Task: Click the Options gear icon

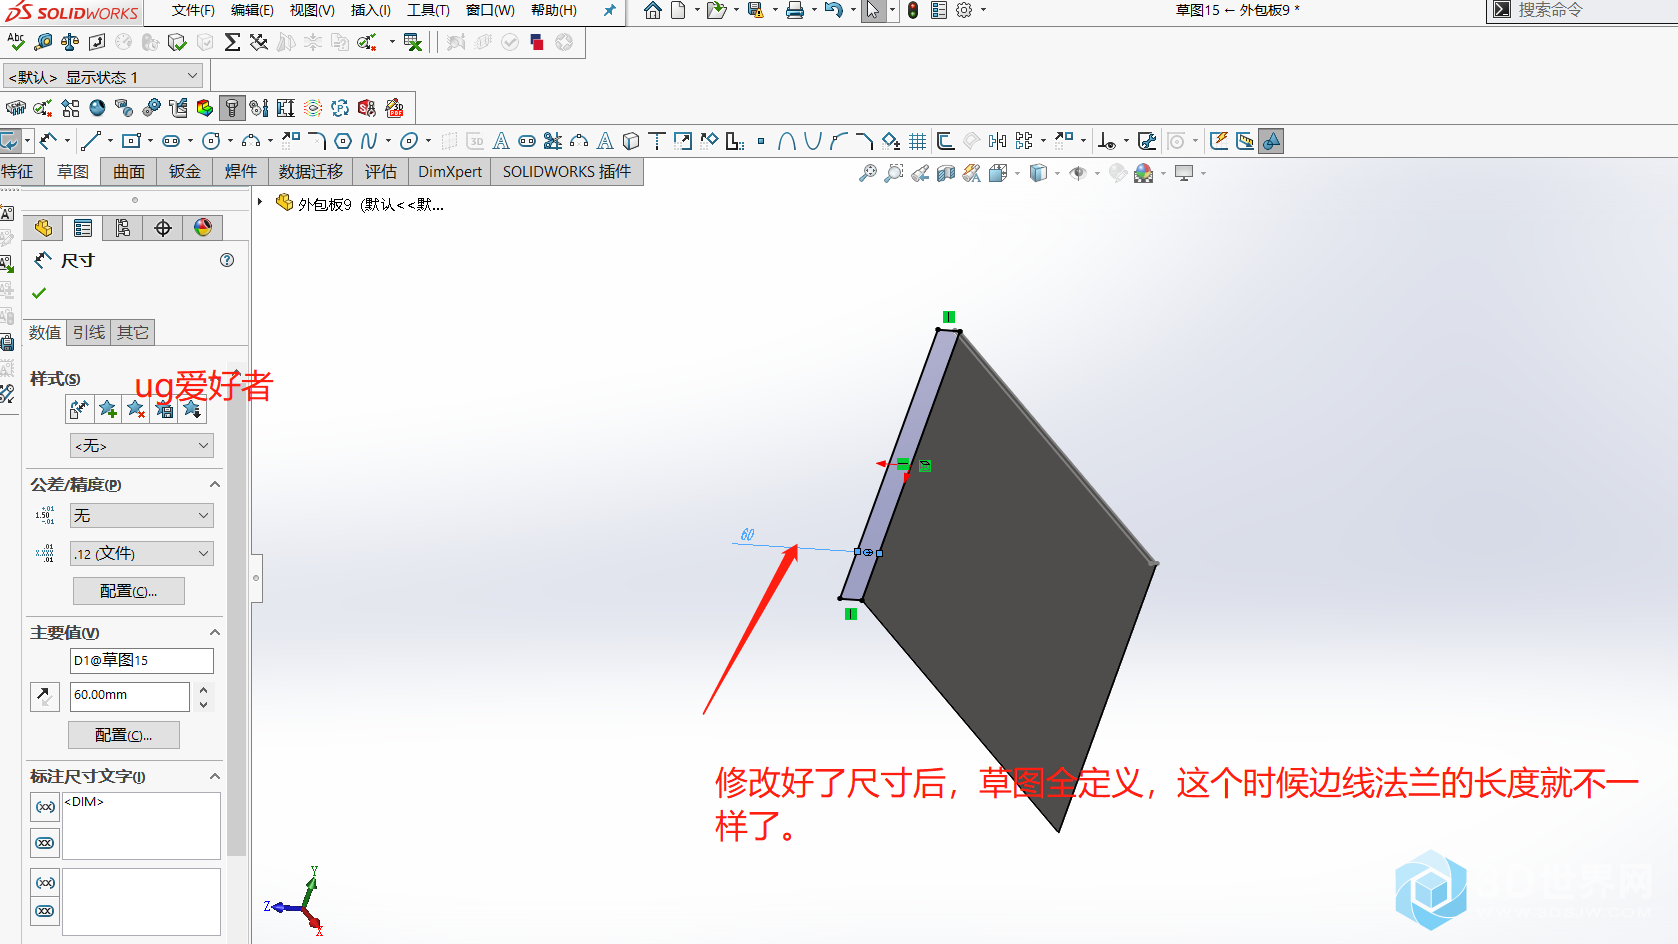Action: click(x=964, y=10)
